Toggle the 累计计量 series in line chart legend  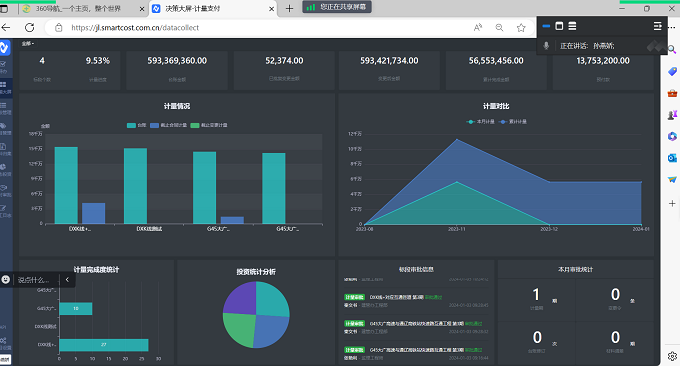pos(513,122)
